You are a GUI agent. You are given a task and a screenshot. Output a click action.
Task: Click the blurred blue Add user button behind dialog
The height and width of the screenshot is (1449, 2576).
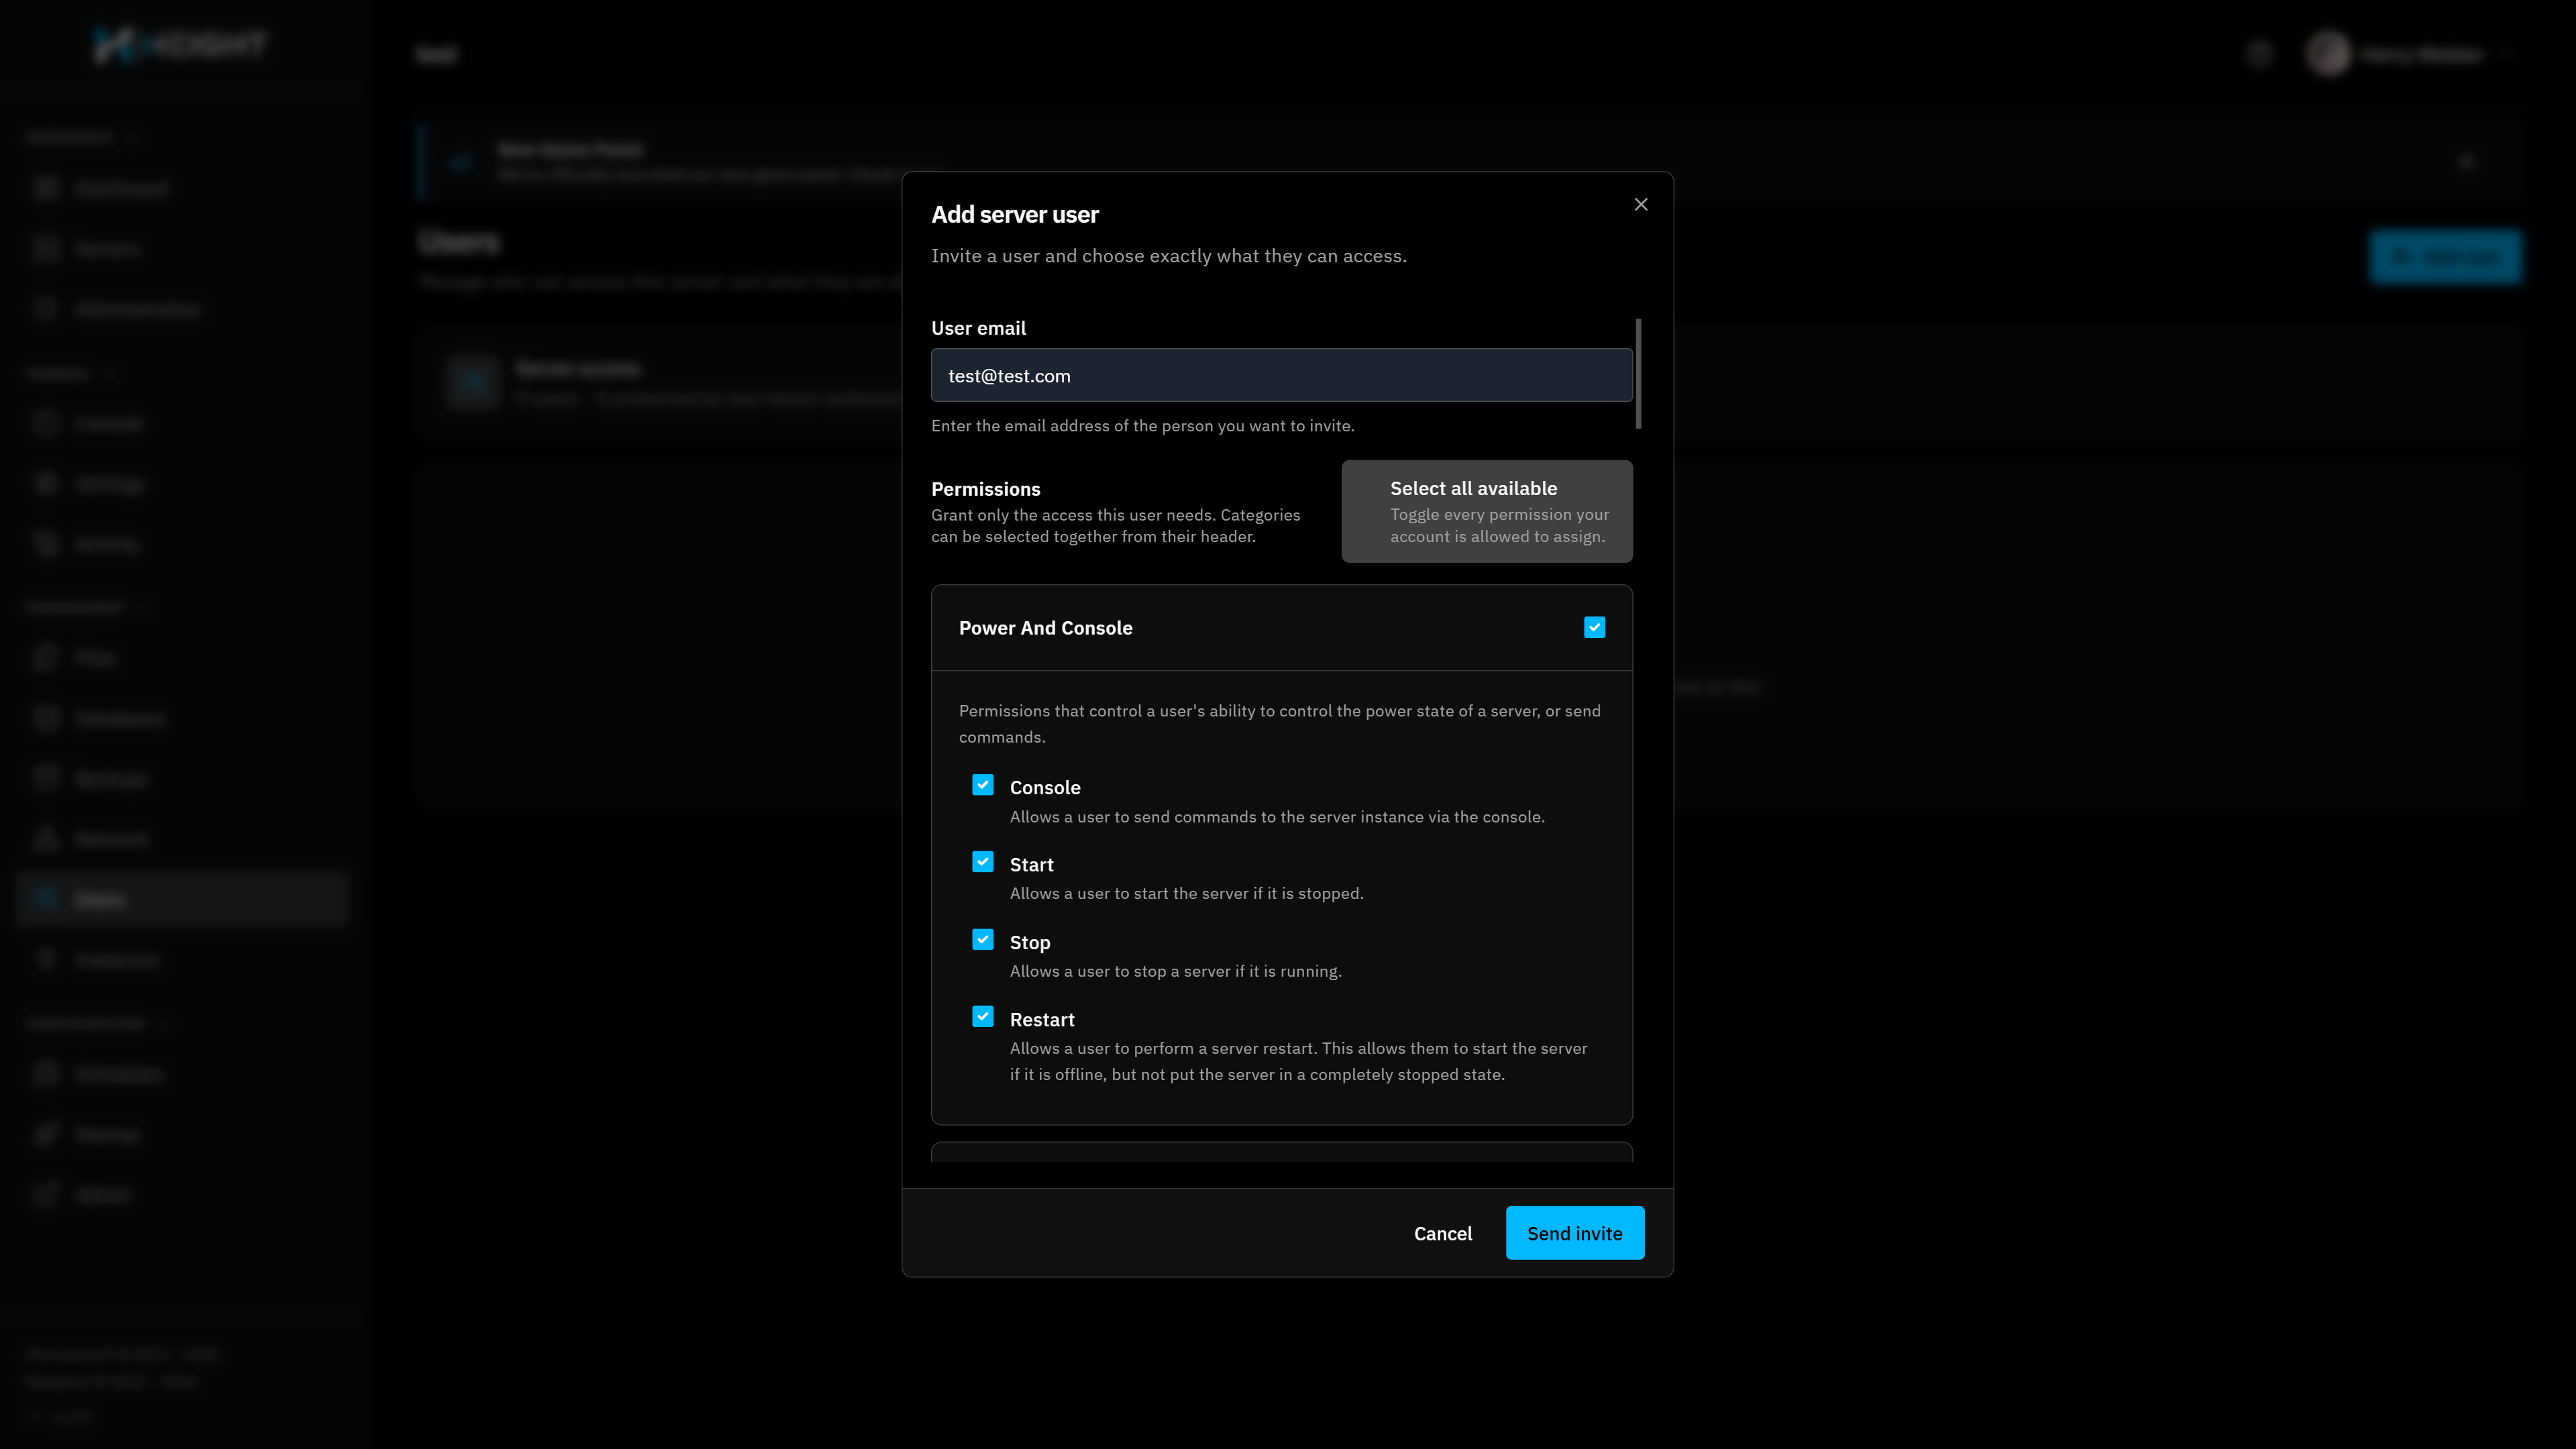coord(2445,257)
